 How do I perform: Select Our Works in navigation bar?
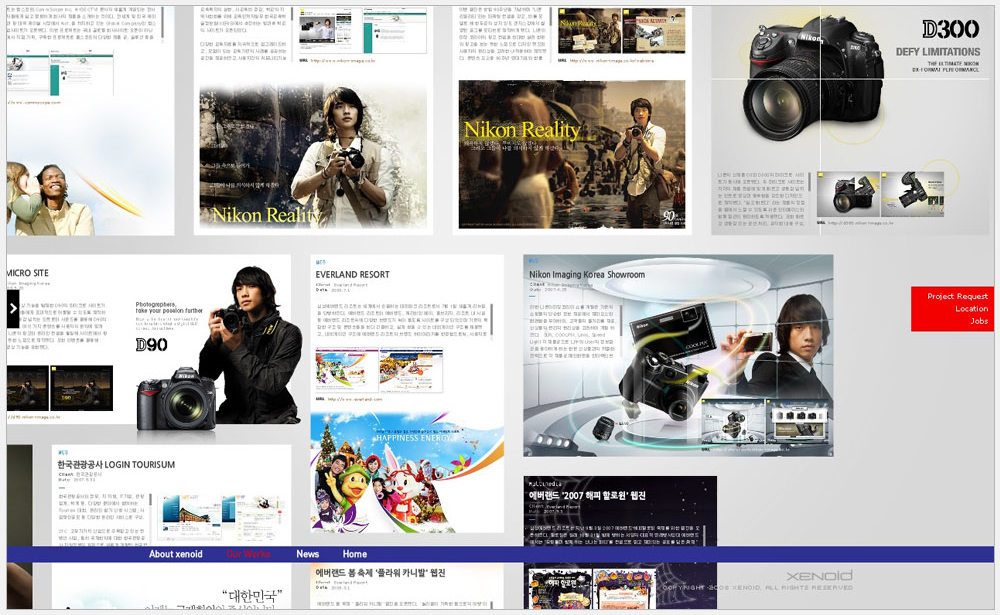pyautogui.click(x=248, y=554)
